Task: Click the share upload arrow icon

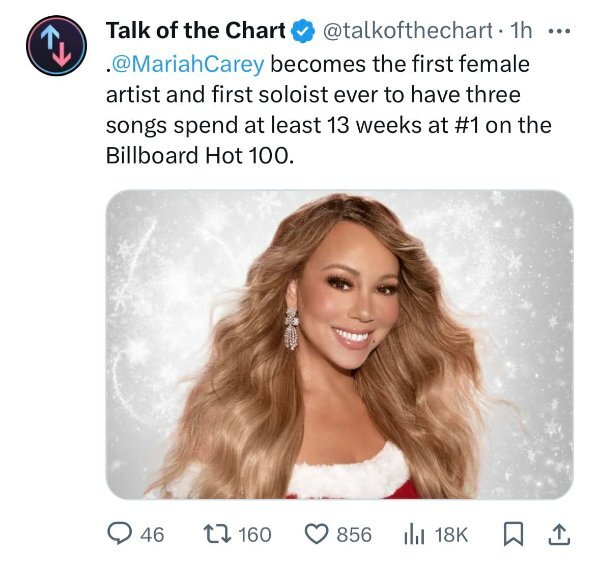Action: pos(557,534)
